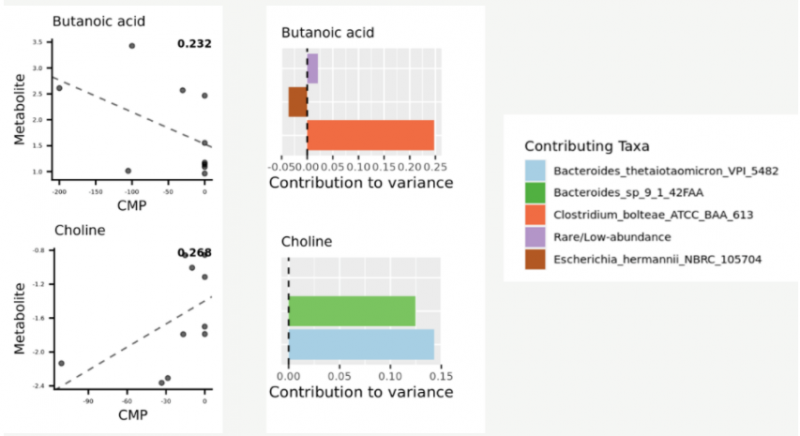This screenshot has height=436, width=800.
Task: Select the brown negative bar in Butanoic acid chart
Action: [297, 102]
